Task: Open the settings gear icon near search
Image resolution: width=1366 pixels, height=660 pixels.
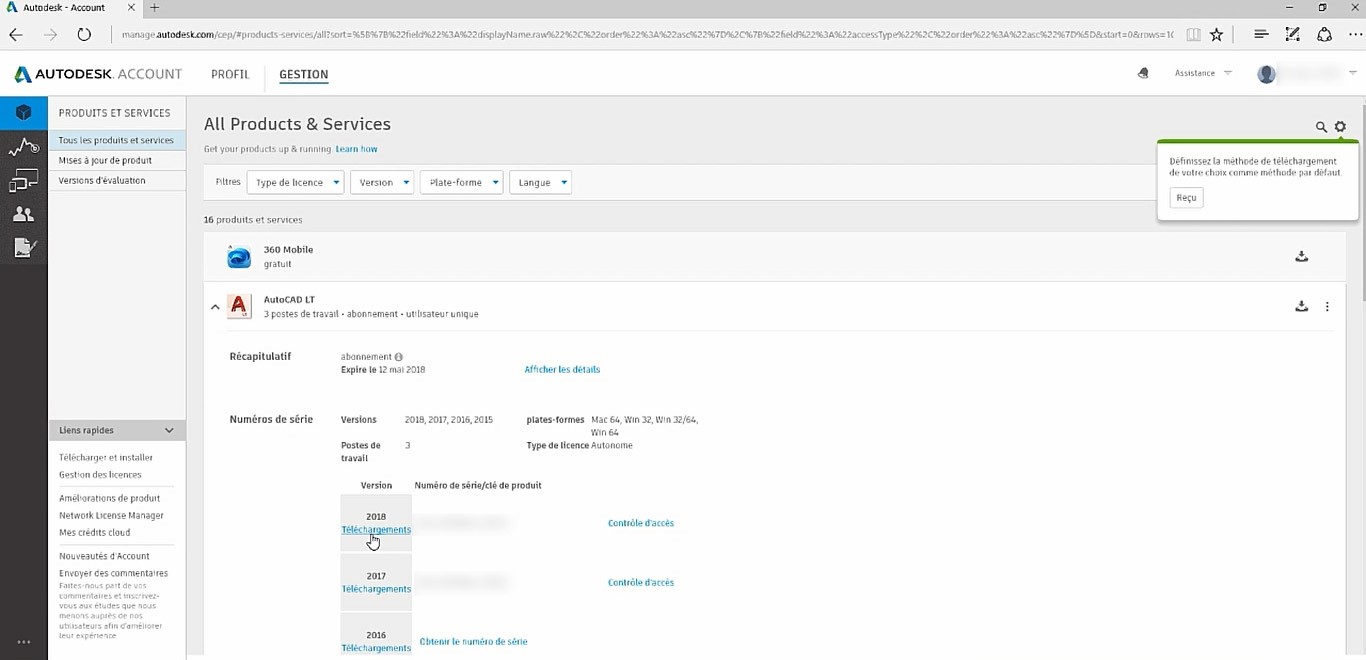Action: [1340, 127]
